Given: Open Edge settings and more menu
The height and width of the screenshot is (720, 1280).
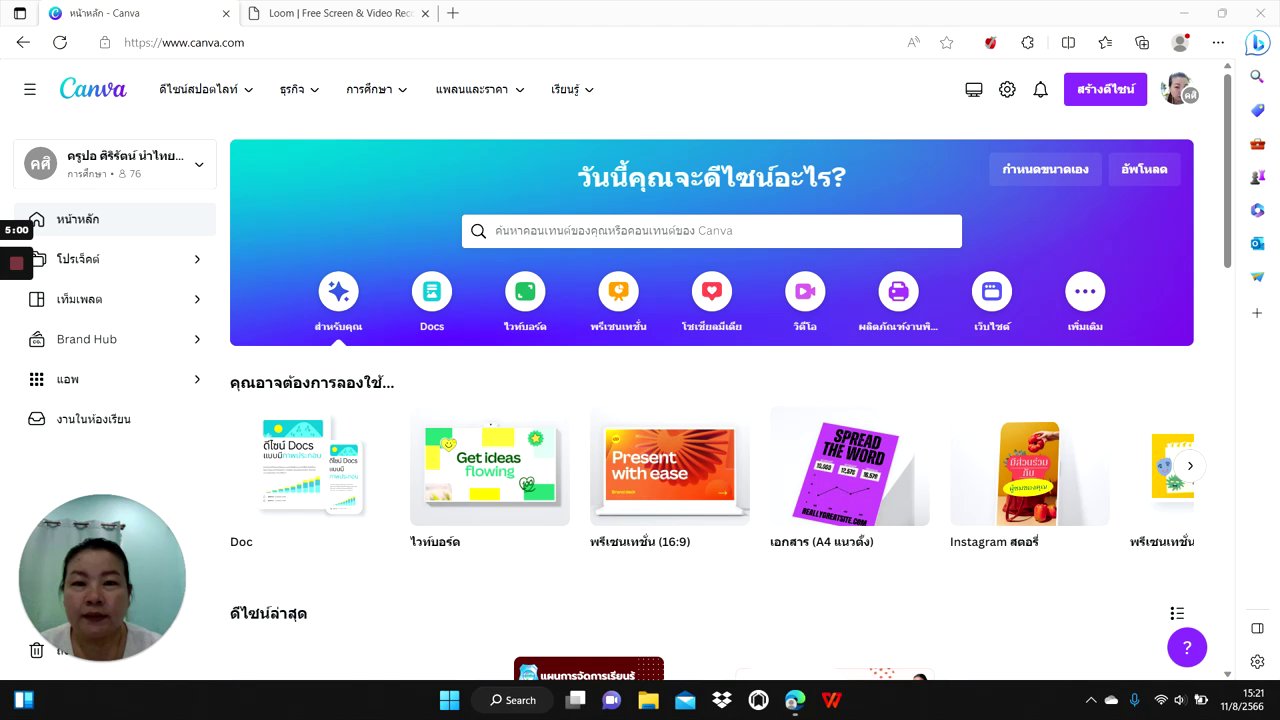Looking at the screenshot, I should point(1218,43).
